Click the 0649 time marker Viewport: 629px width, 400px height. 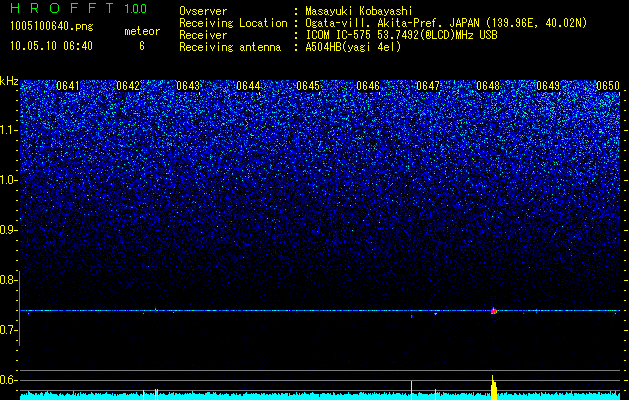click(x=548, y=86)
